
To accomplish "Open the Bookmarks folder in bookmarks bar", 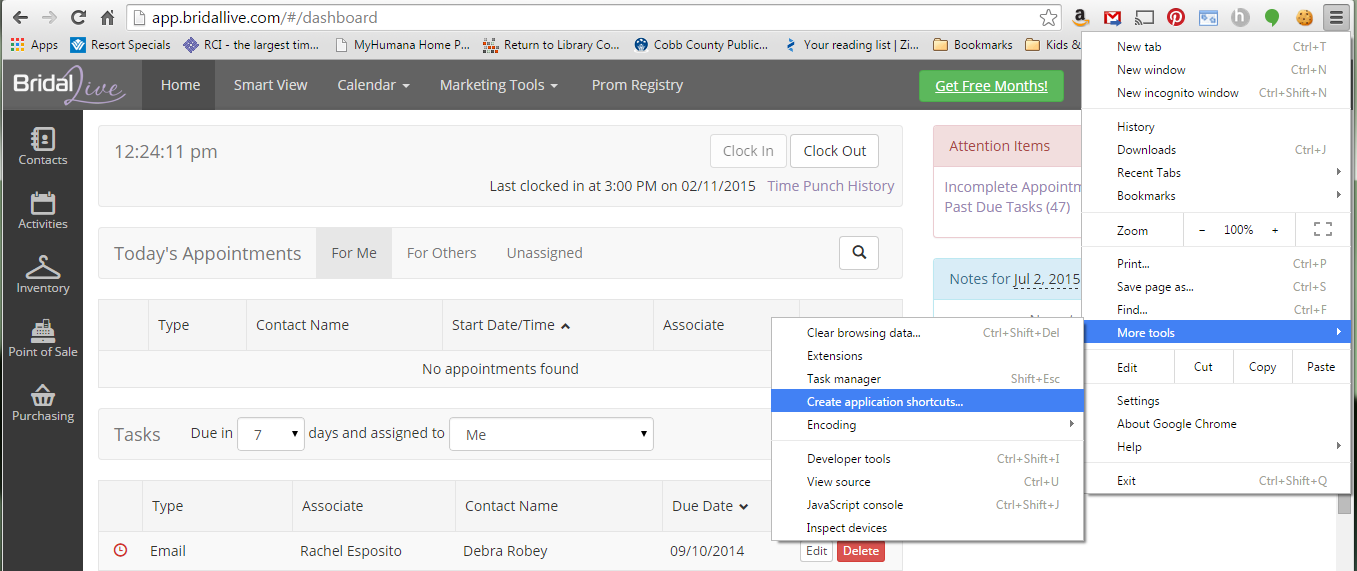I will point(973,45).
